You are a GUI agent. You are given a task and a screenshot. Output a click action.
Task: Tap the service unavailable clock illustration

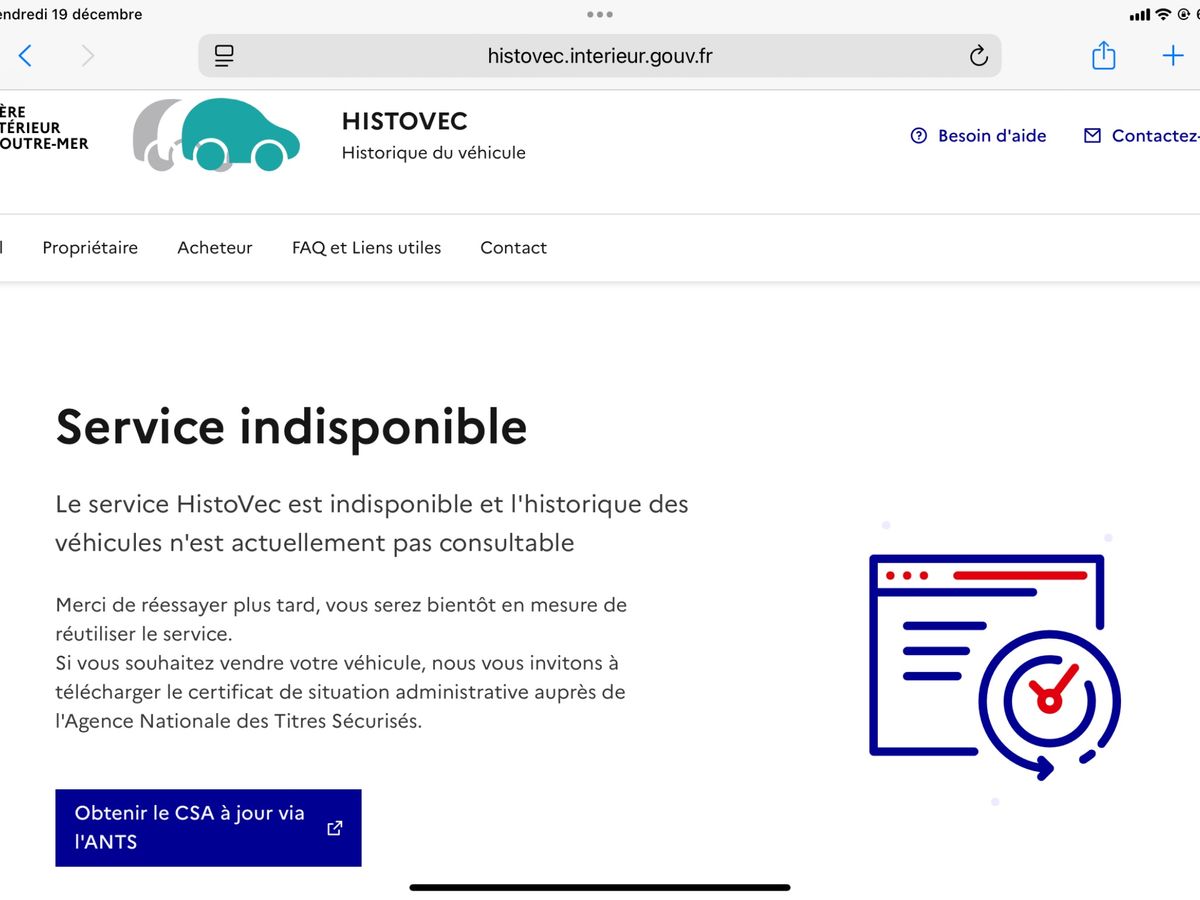995,667
